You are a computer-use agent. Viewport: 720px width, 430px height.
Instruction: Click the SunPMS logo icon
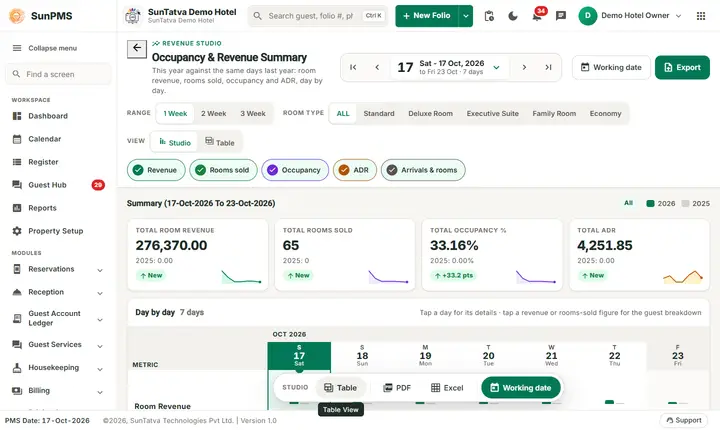click(x=17, y=16)
